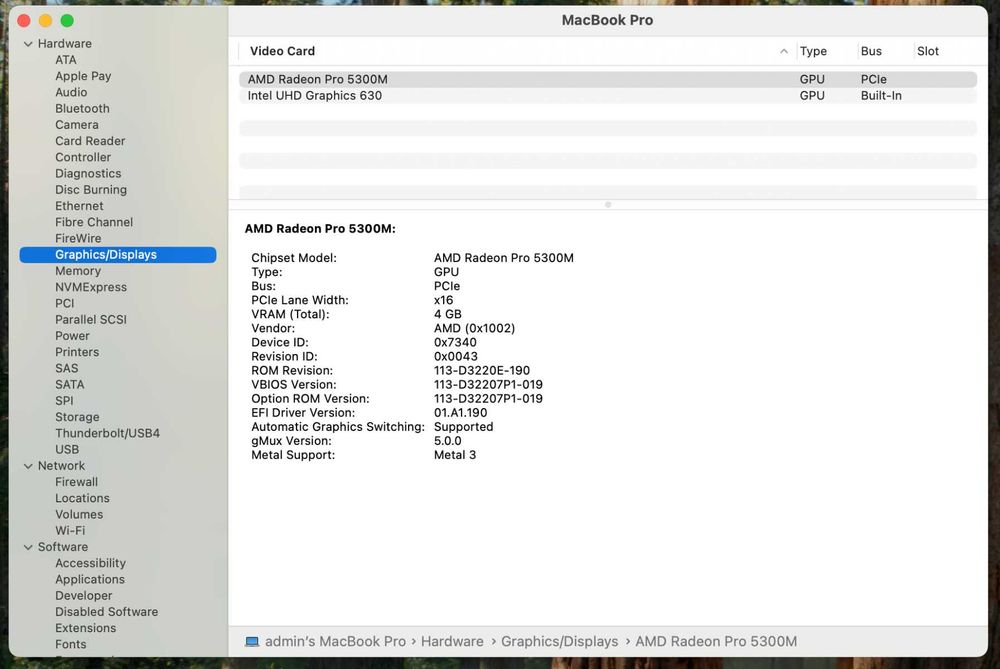Image resolution: width=1000 pixels, height=669 pixels.
Task: Select Graphics/Displays in the sidebar
Action: tap(118, 254)
